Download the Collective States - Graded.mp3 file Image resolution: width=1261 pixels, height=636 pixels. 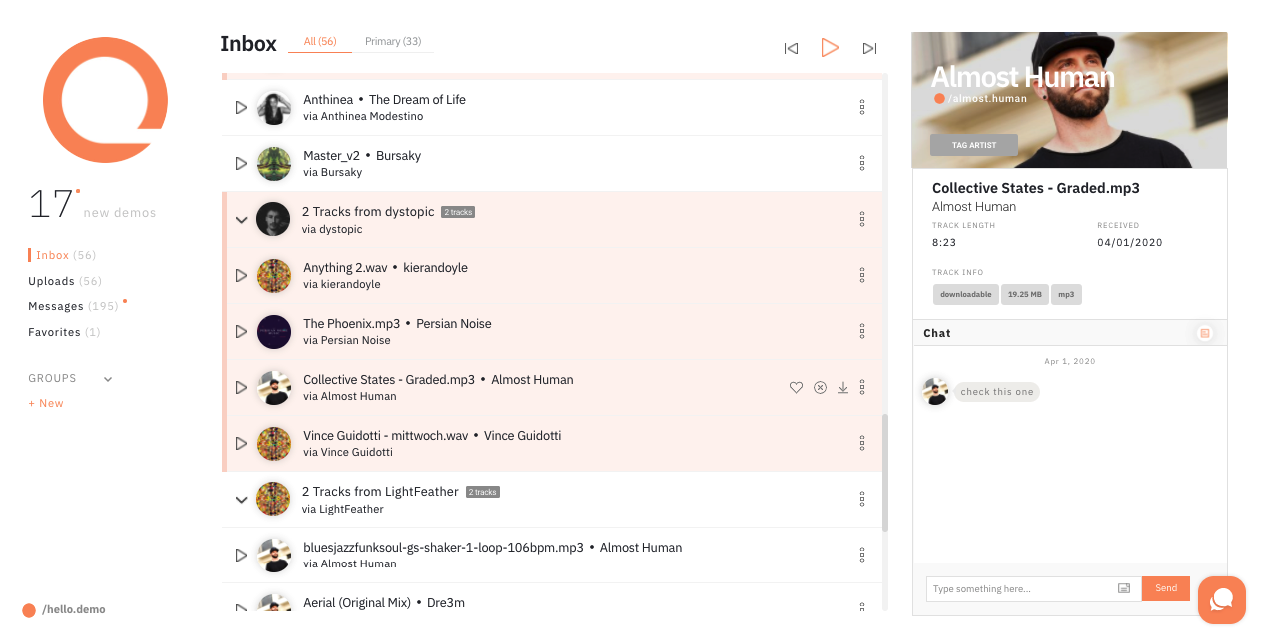pyautogui.click(x=843, y=387)
